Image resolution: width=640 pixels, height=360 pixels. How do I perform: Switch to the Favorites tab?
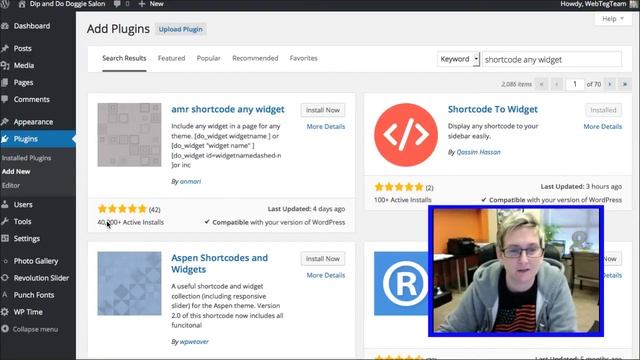click(304, 58)
